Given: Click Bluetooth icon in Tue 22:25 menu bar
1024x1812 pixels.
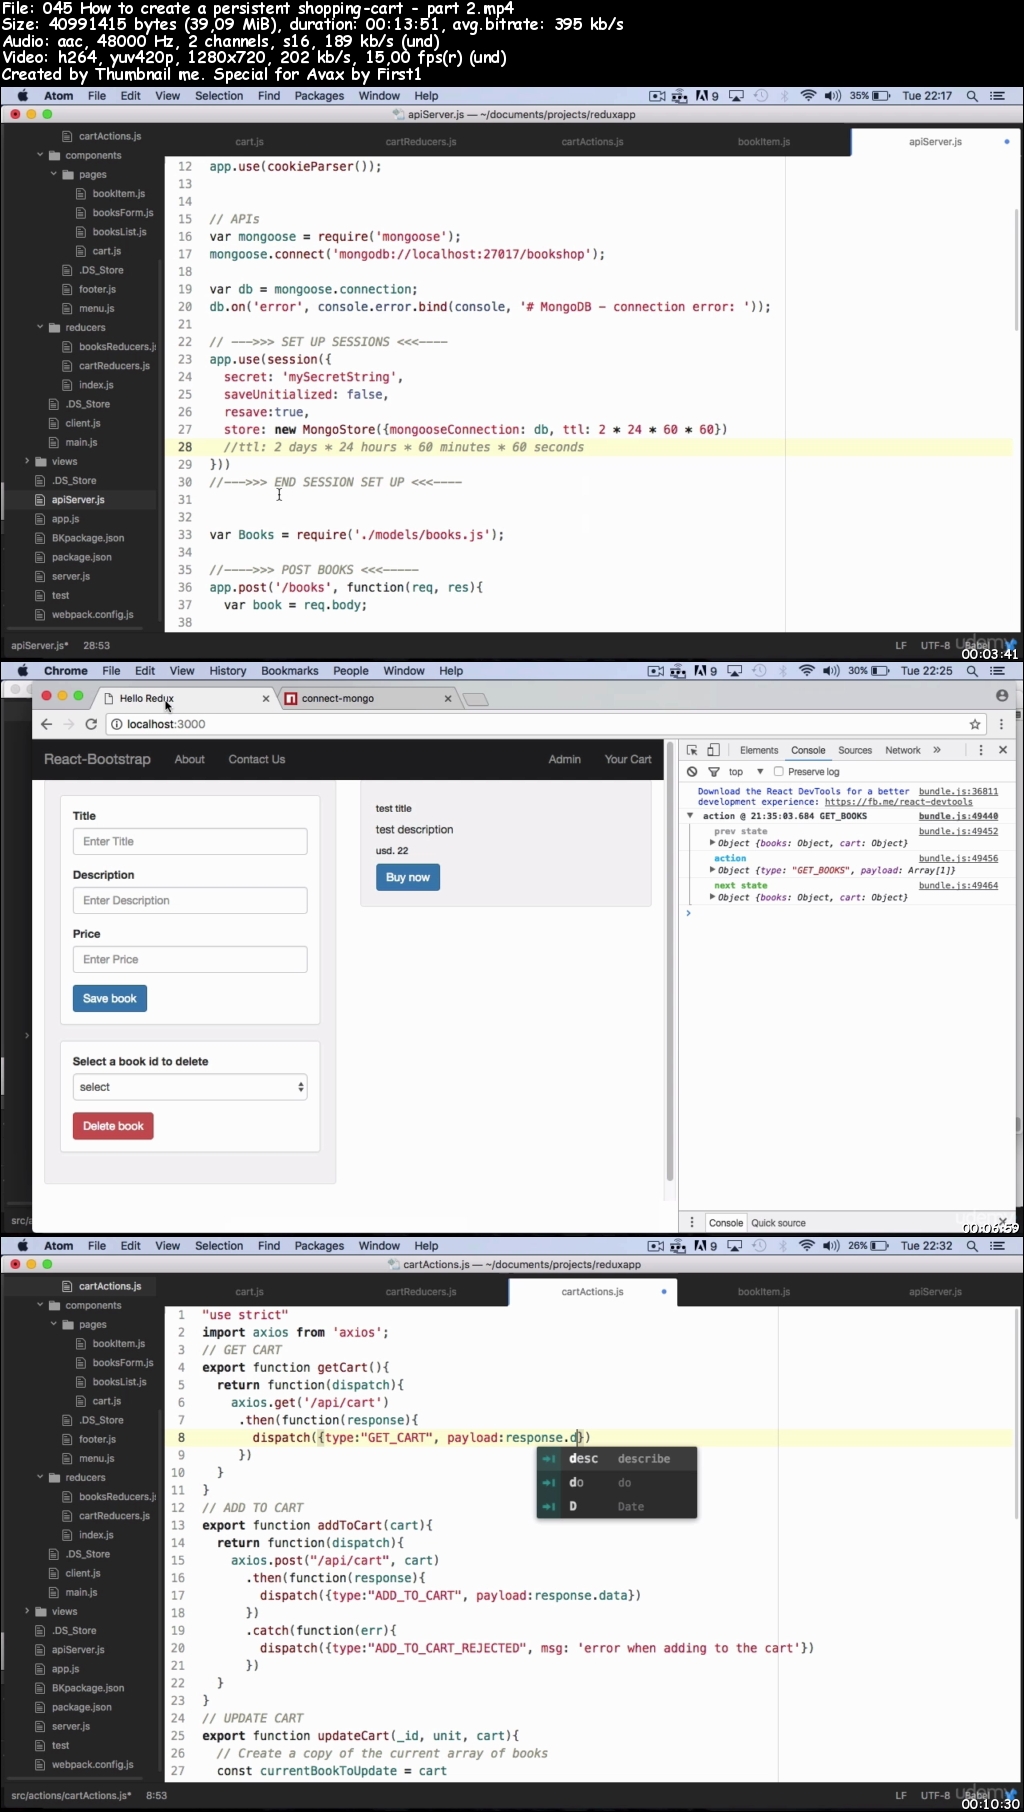Looking at the screenshot, I should [784, 671].
